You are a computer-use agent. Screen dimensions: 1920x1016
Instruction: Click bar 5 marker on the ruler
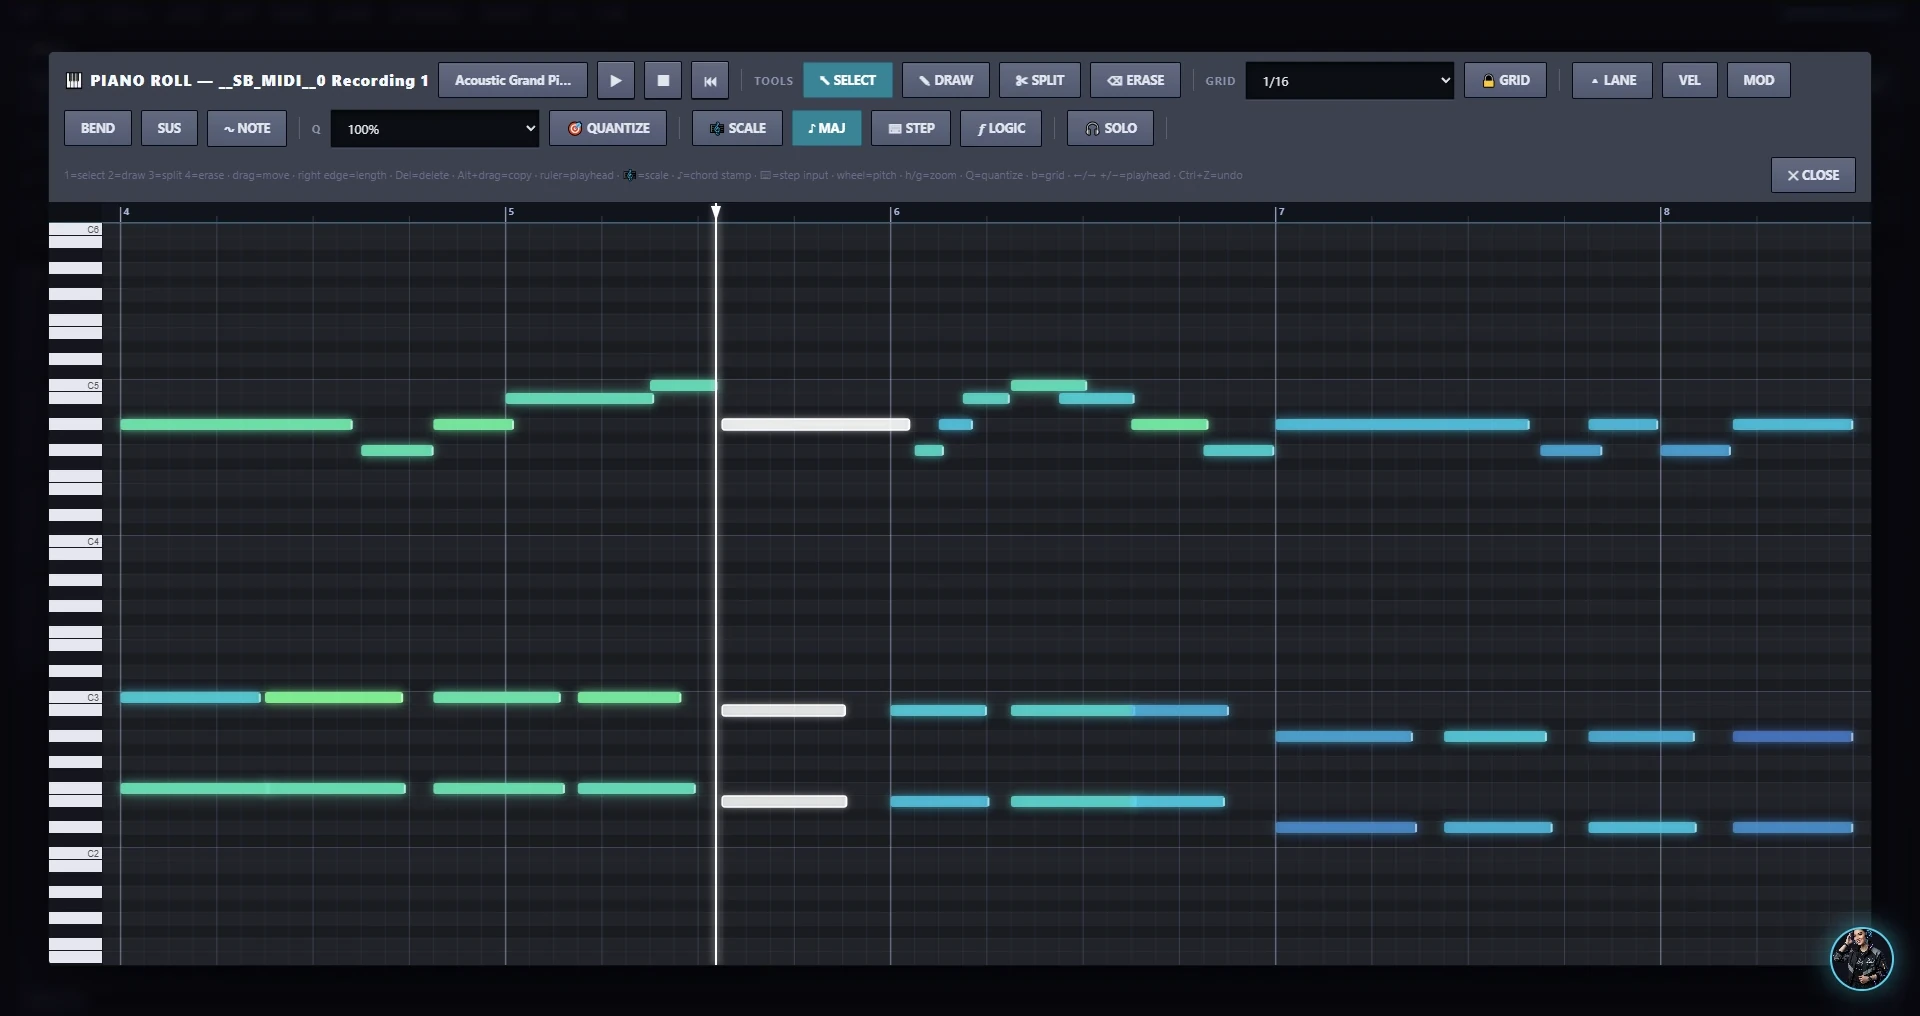pyautogui.click(x=510, y=212)
